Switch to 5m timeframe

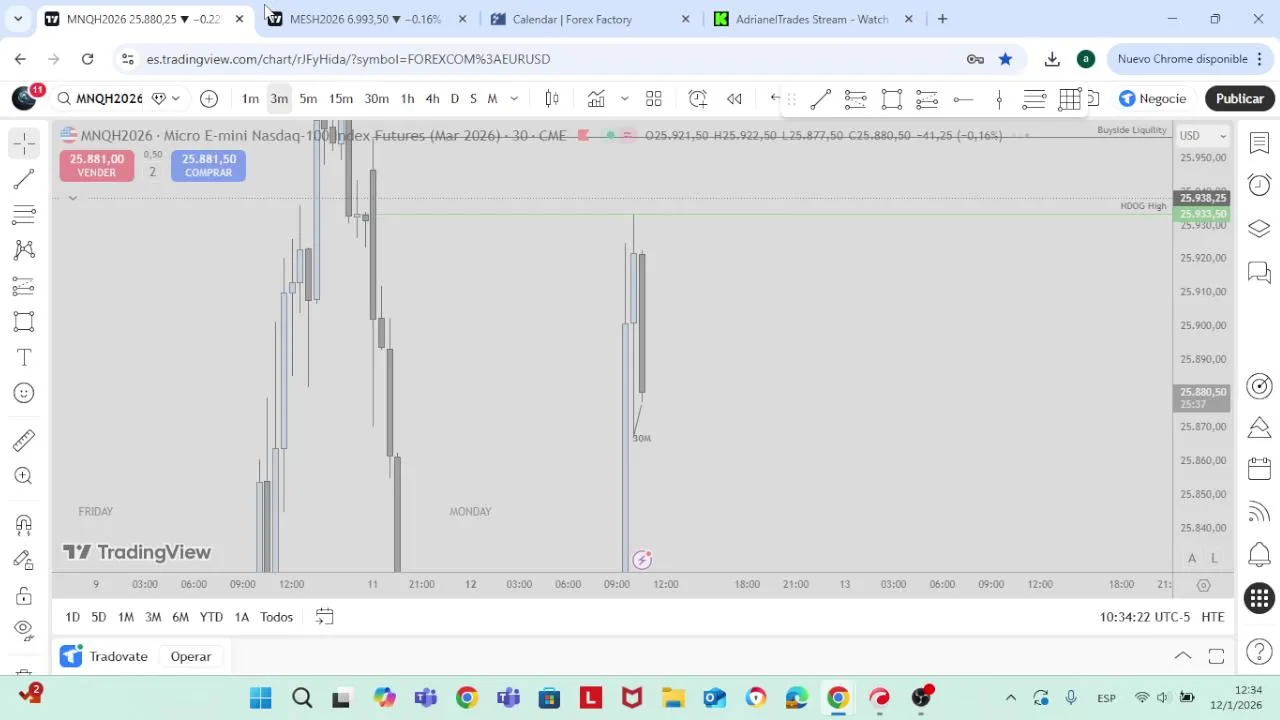(308, 98)
